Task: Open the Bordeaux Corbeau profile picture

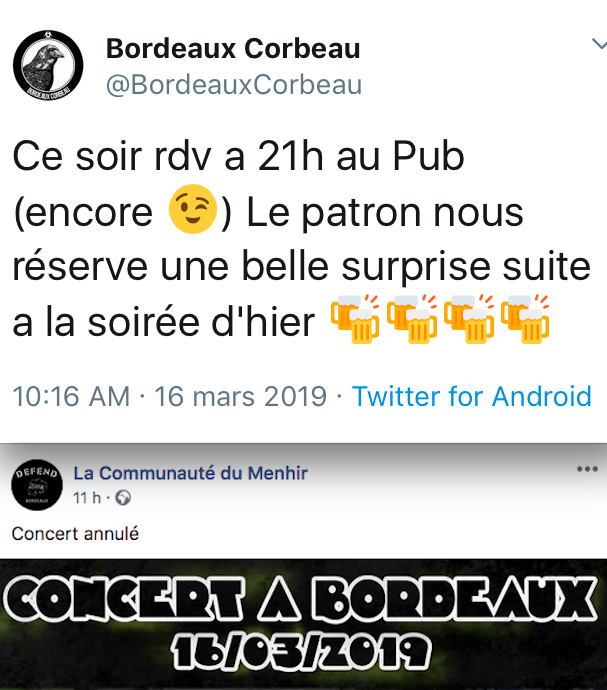Action: click(x=48, y=65)
